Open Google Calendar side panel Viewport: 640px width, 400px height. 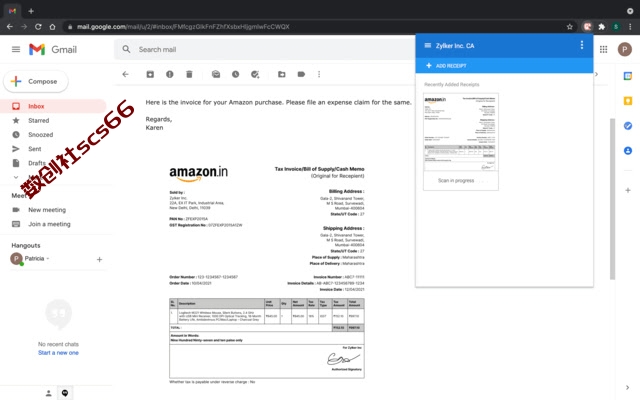(628, 76)
